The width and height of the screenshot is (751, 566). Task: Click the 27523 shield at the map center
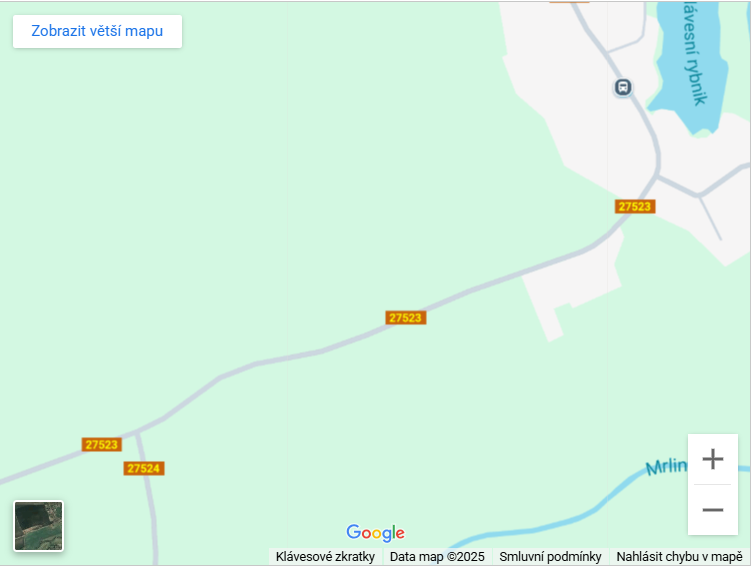pos(406,317)
